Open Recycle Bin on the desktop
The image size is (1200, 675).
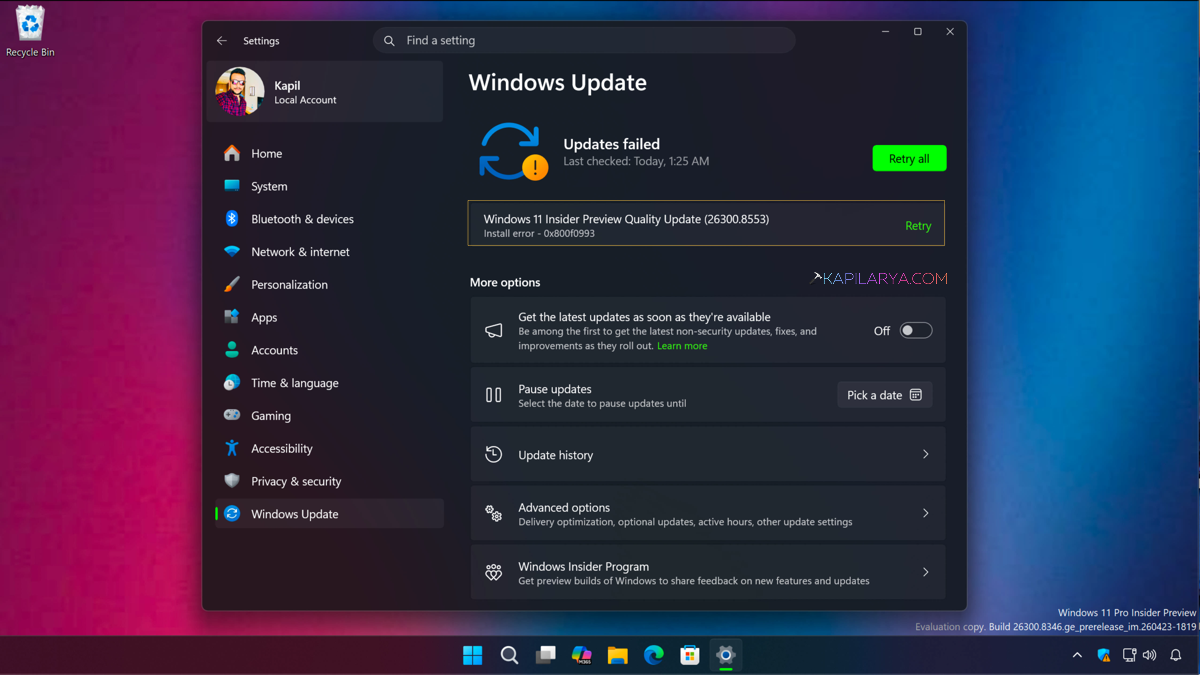pyautogui.click(x=30, y=31)
